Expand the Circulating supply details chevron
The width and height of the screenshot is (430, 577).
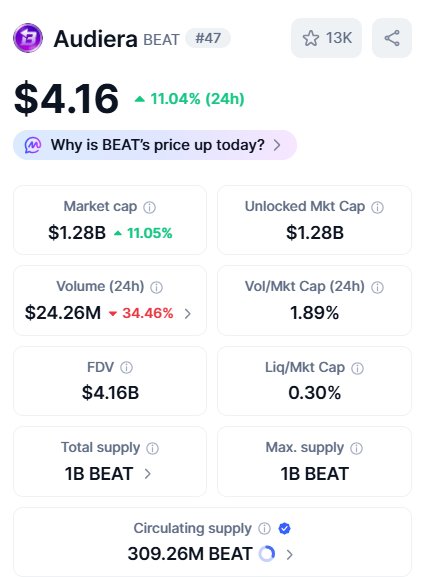pos(289,555)
